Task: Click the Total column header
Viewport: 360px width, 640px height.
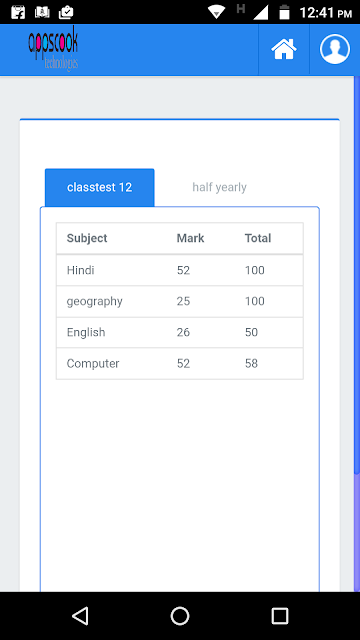Action: point(258,238)
